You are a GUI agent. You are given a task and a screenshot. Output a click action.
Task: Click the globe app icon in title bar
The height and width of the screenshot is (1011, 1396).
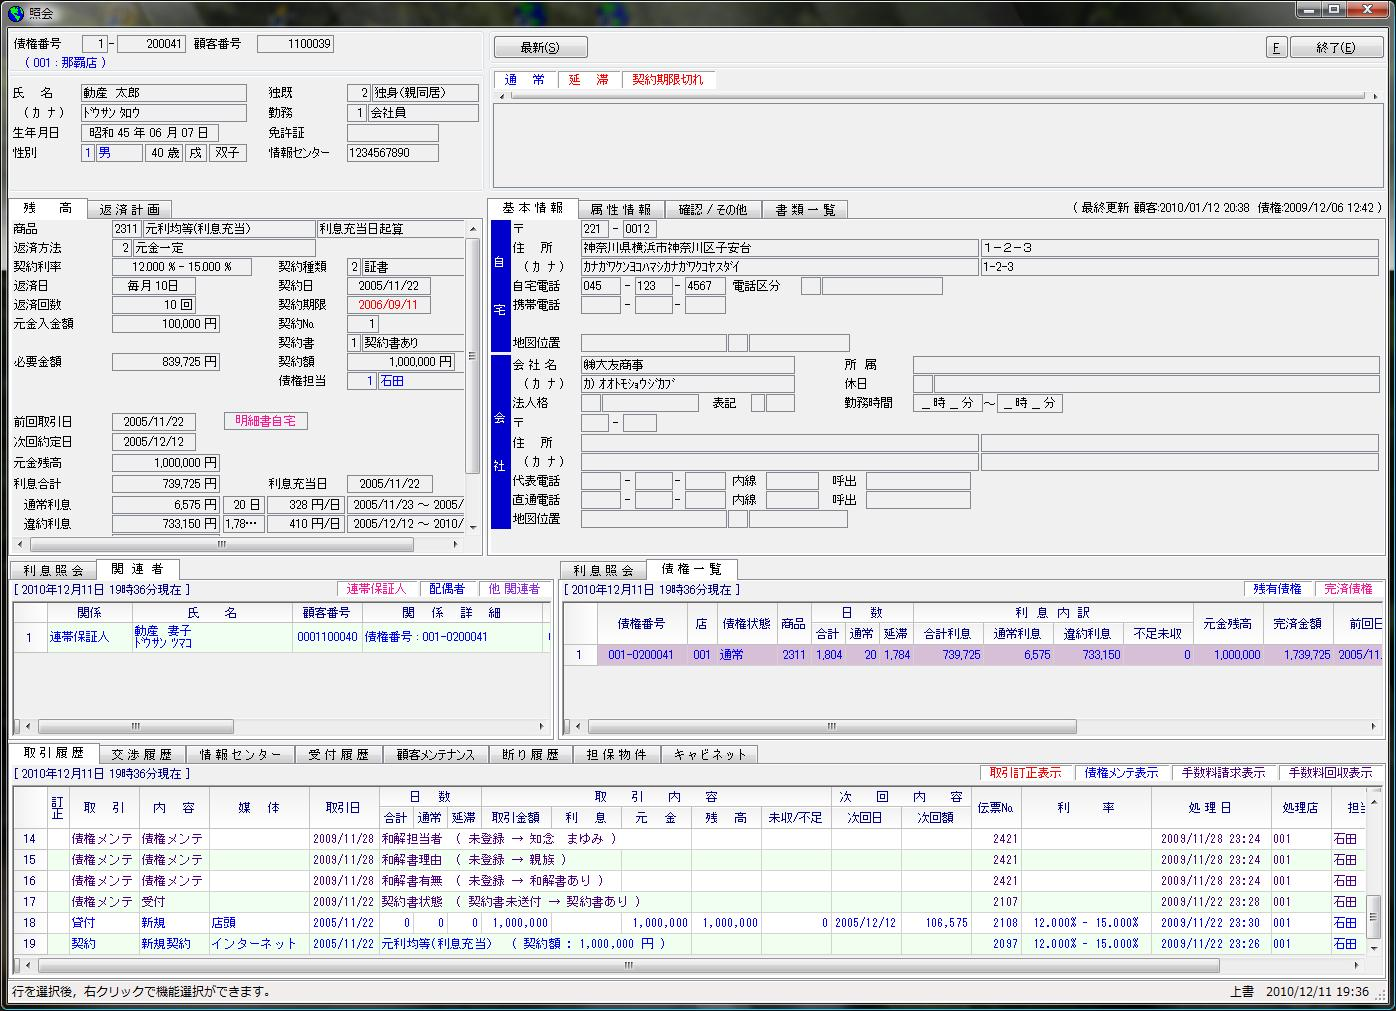click(x=14, y=13)
